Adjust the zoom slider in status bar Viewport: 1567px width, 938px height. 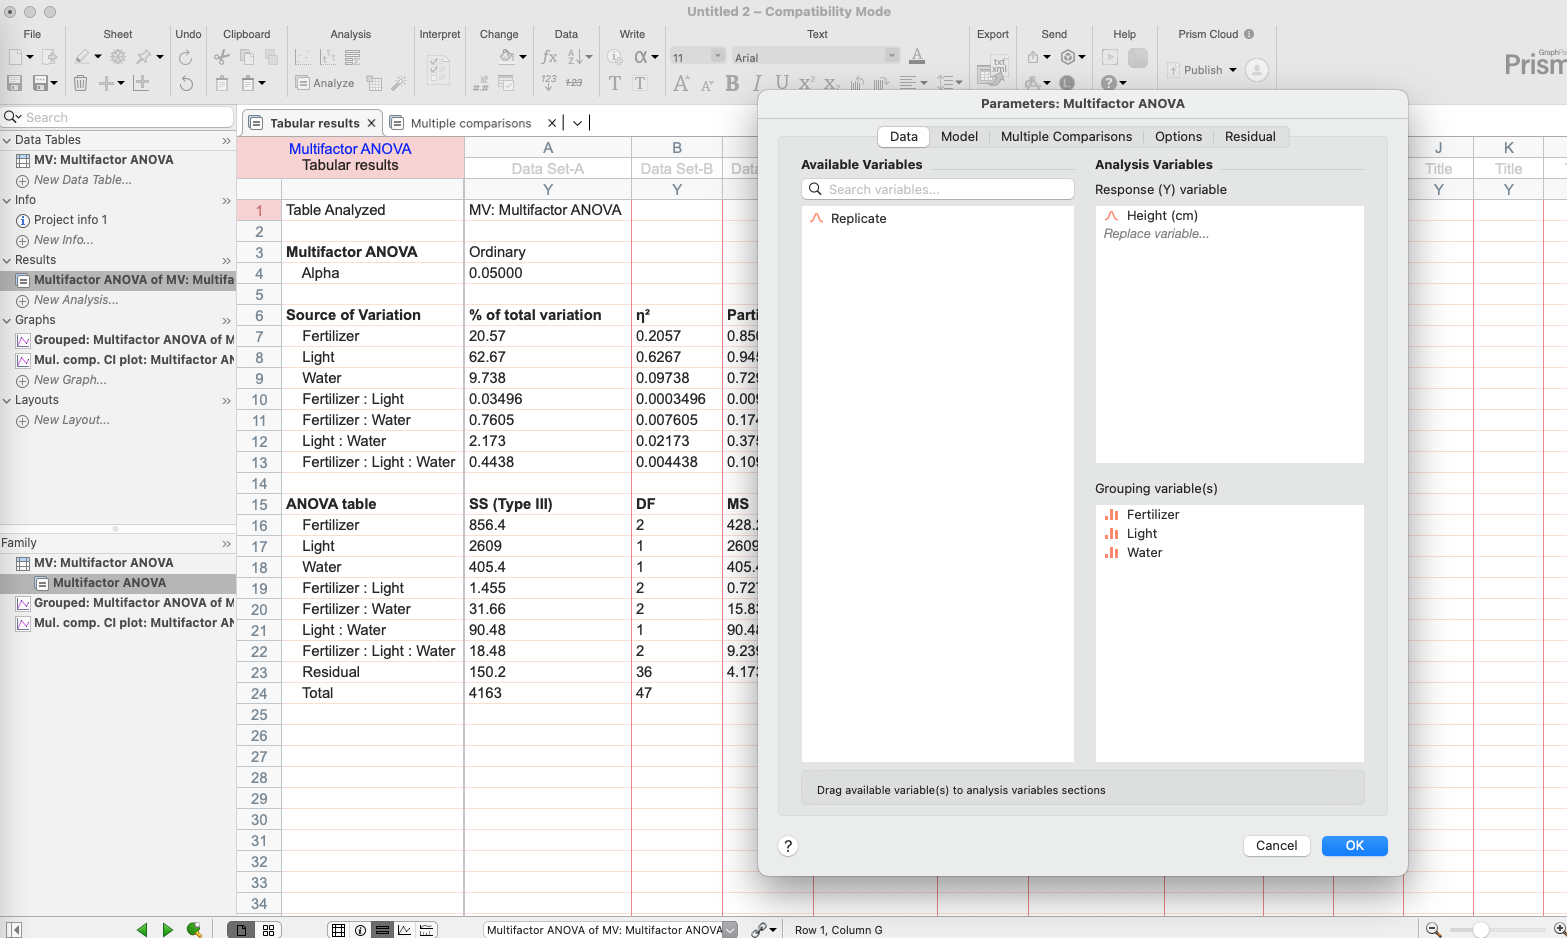pos(1480,930)
